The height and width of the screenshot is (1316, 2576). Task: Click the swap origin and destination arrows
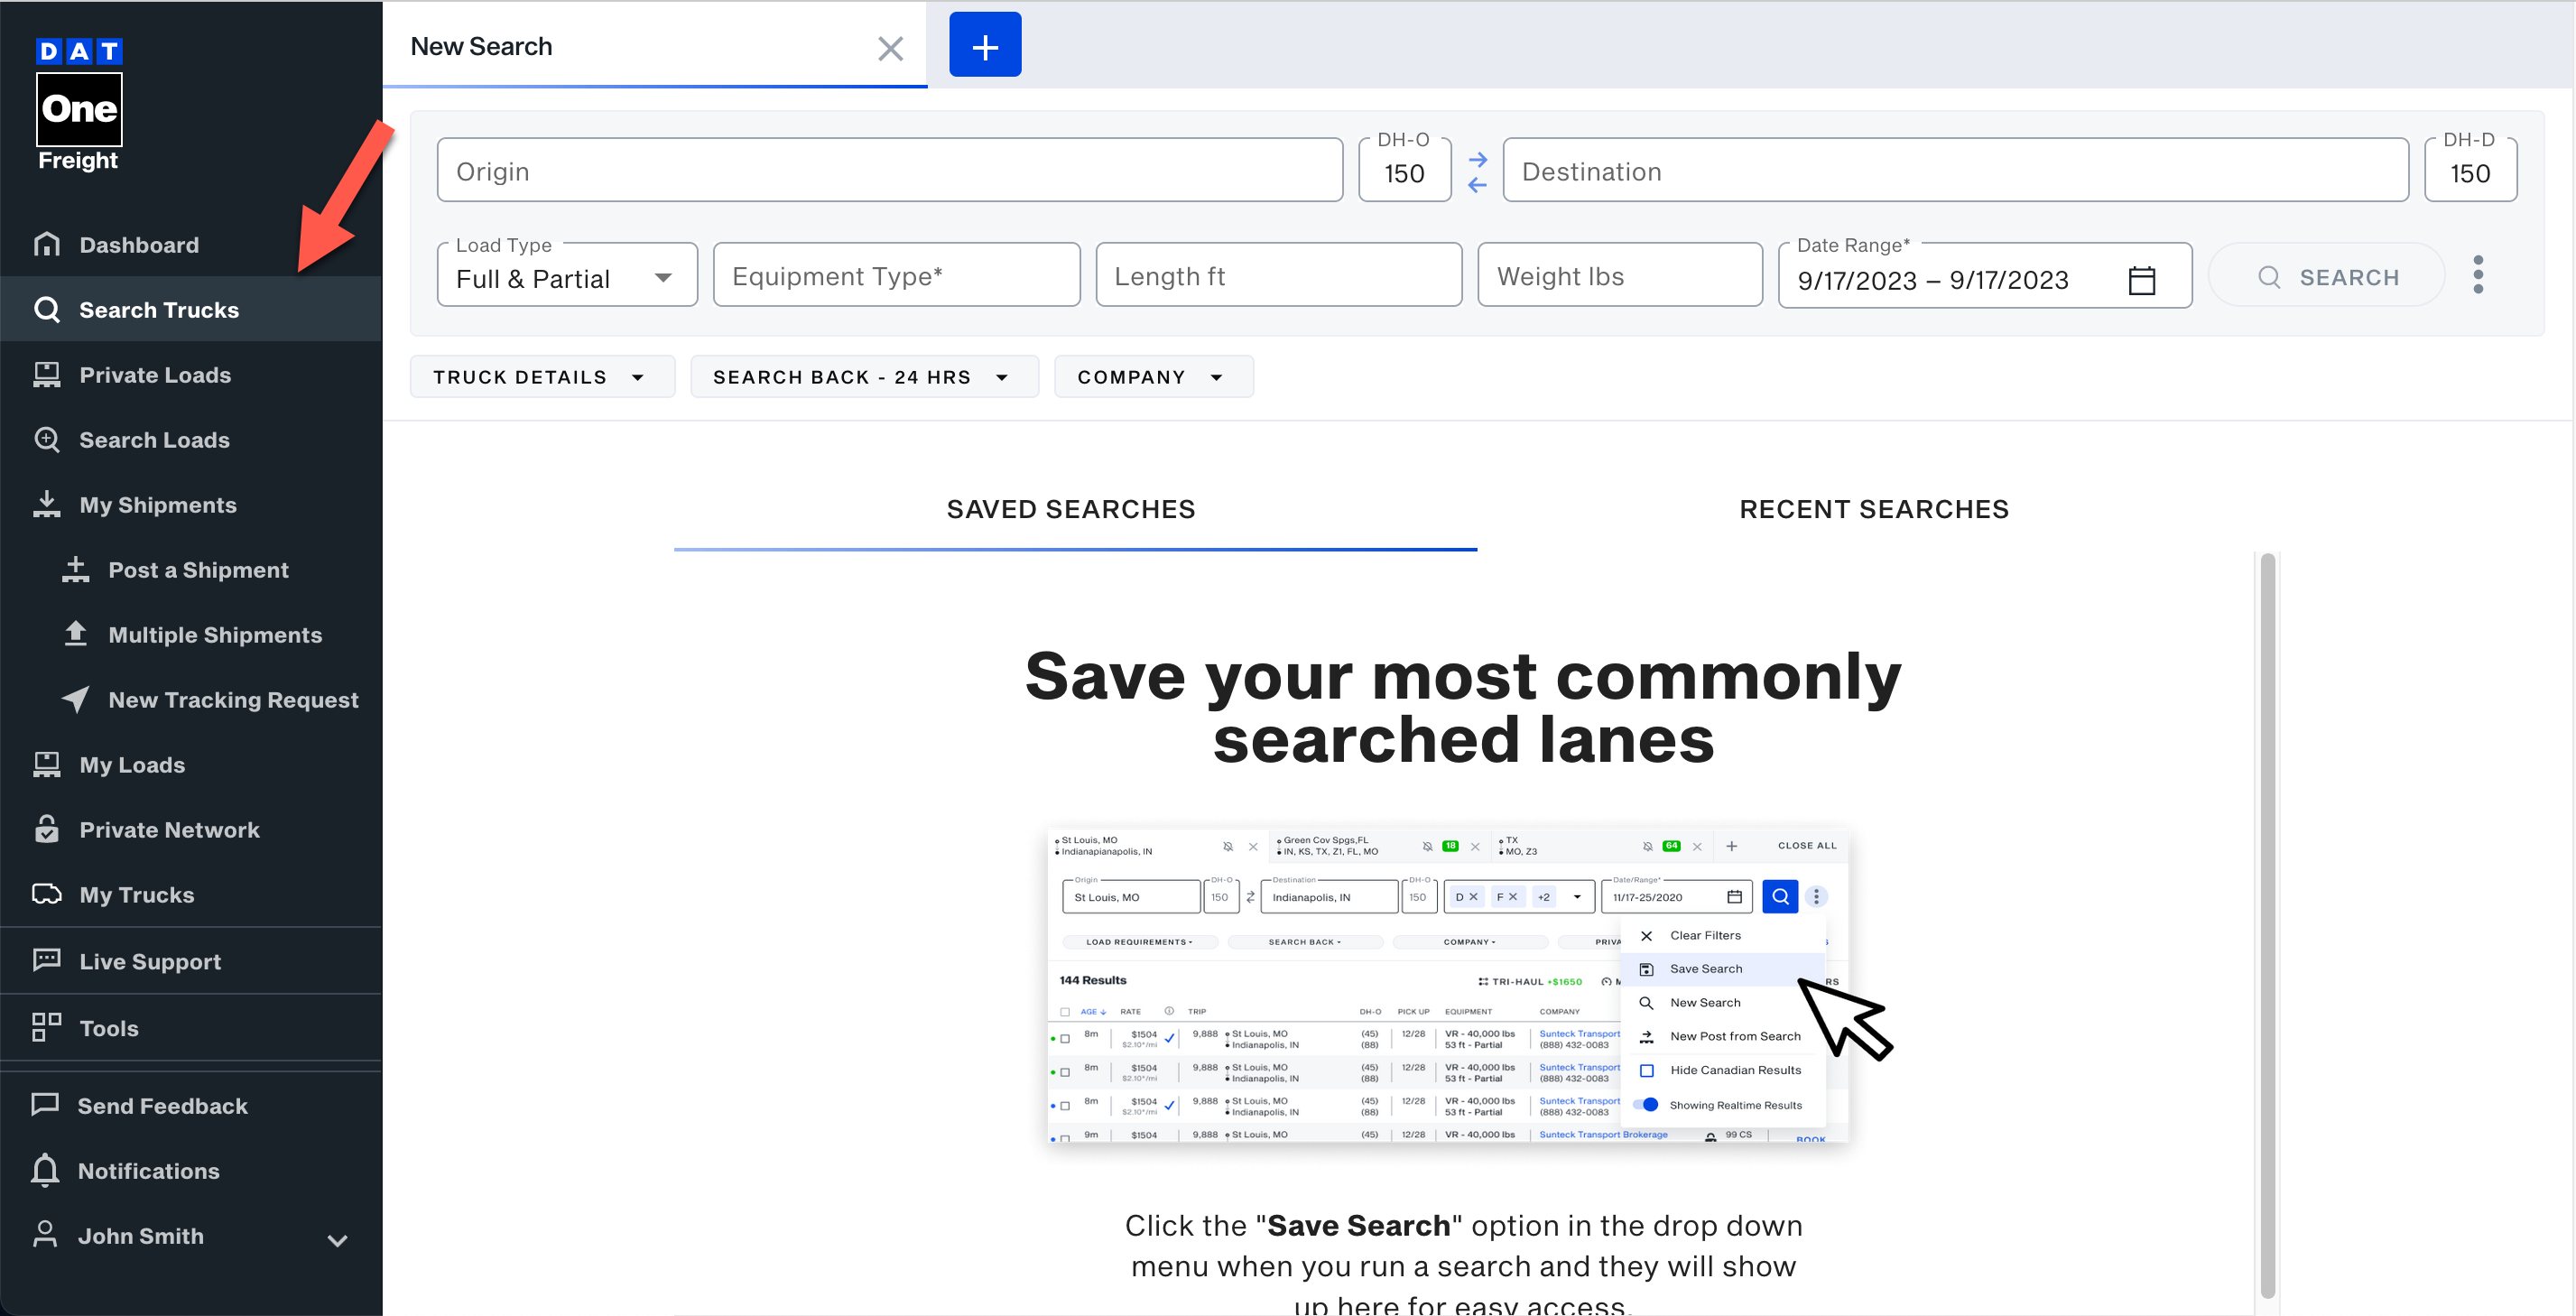tap(1477, 172)
